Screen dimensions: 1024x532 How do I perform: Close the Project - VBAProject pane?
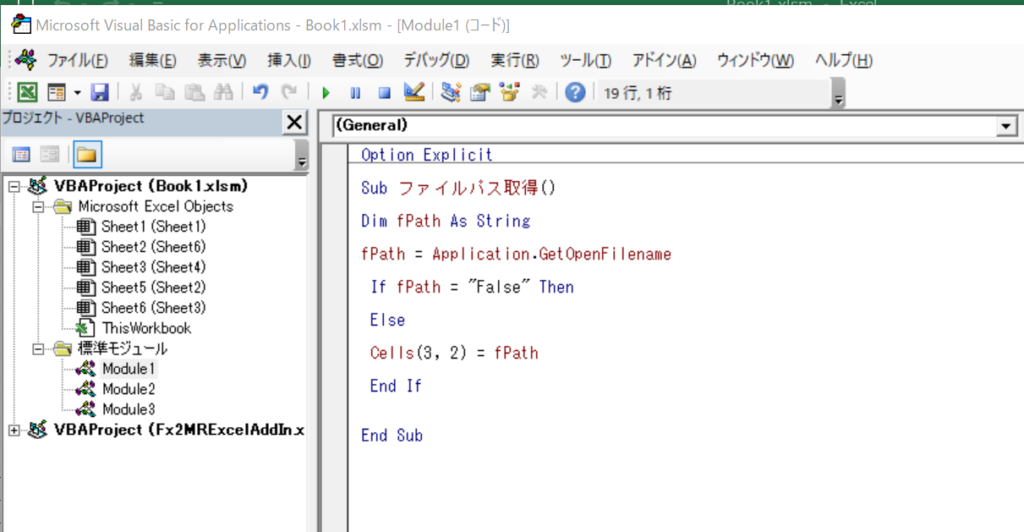tap(295, 122)
